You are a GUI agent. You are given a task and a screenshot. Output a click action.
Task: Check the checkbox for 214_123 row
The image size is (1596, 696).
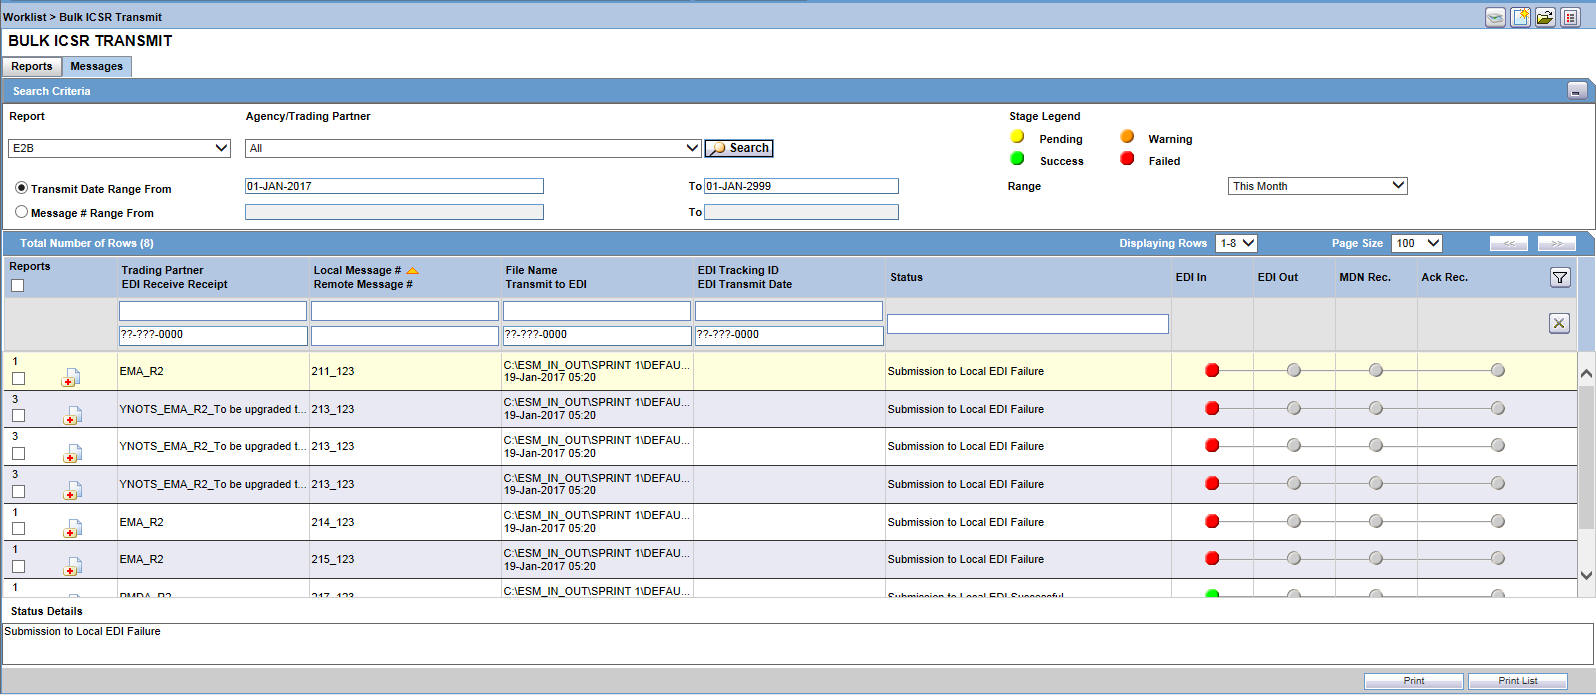click(x=18, y=528)
